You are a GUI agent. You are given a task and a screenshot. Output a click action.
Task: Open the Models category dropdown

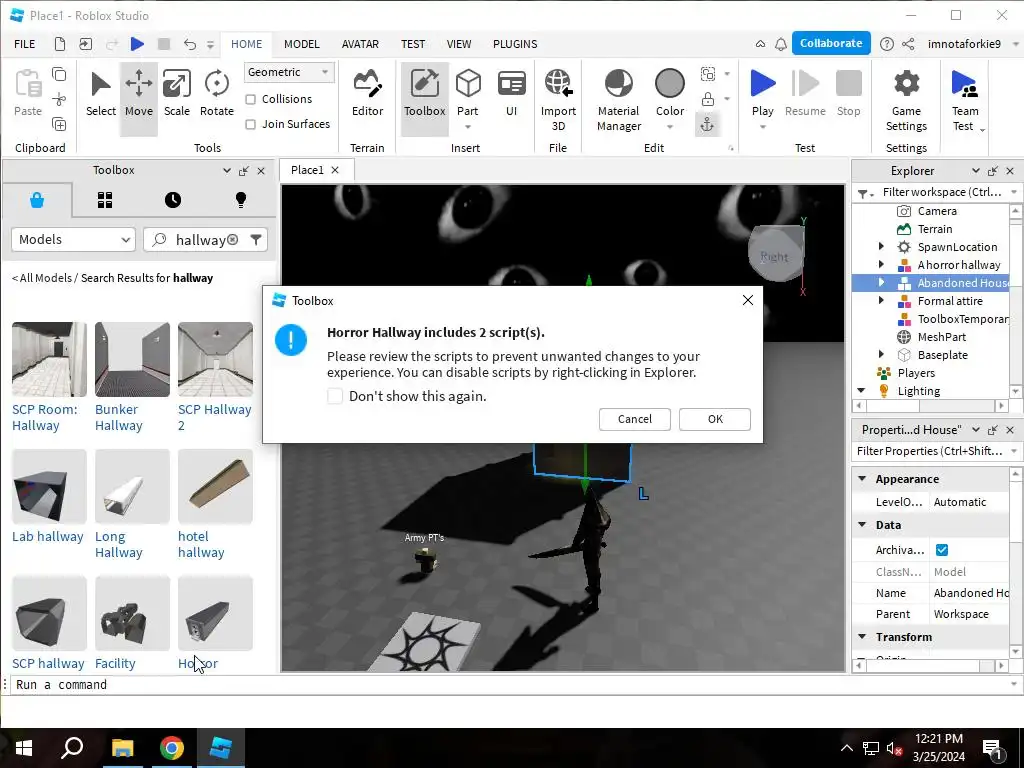click(73, 240)
